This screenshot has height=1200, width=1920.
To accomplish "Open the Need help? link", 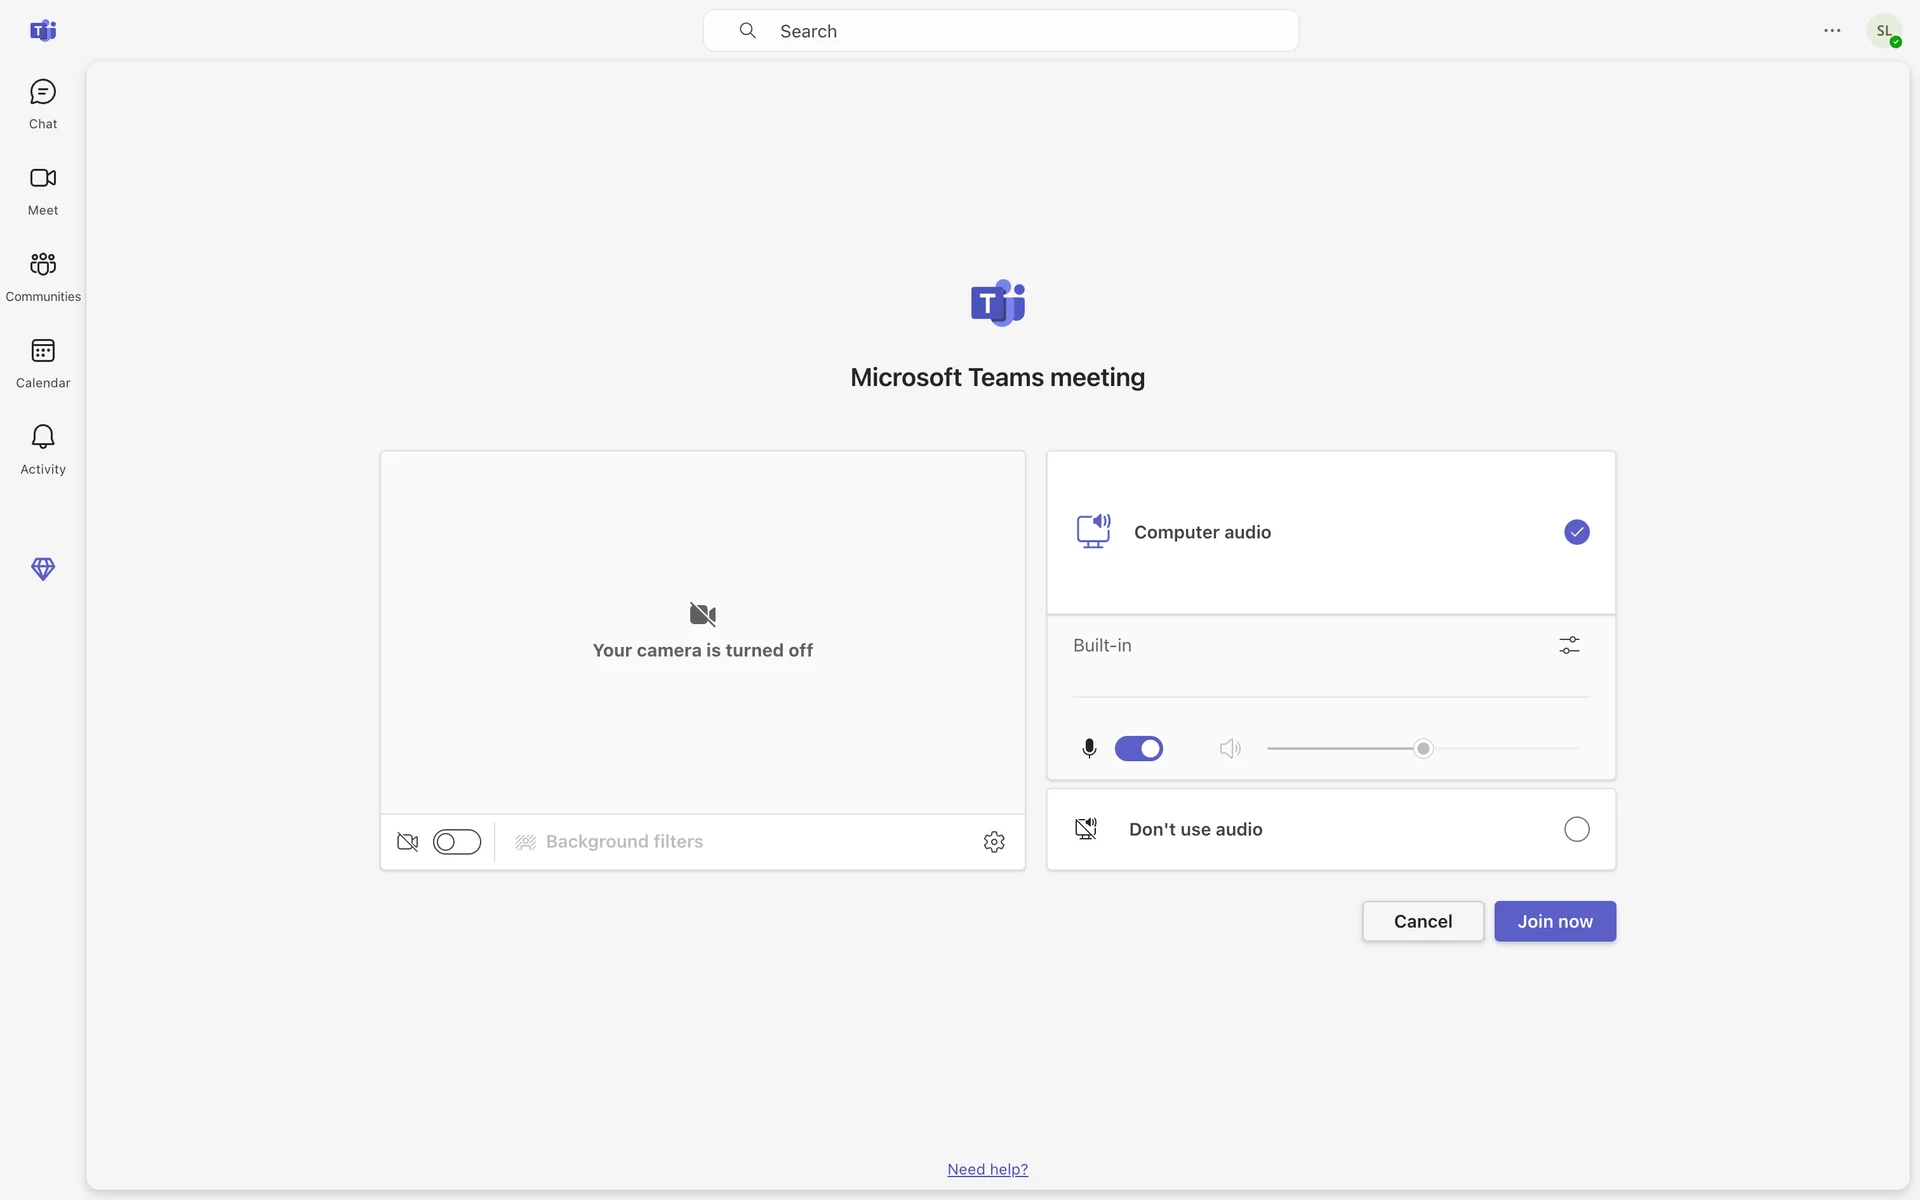I will [987, 1170].
